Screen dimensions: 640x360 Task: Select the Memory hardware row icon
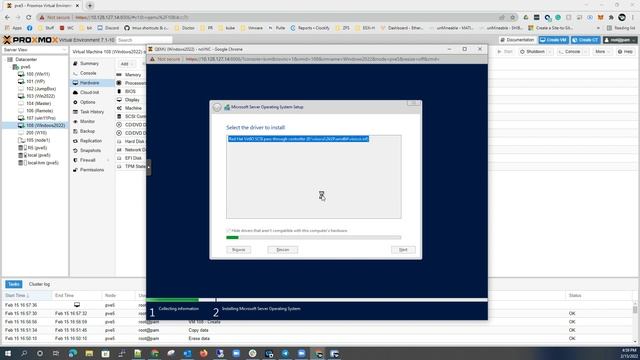[x=119, y=75]
